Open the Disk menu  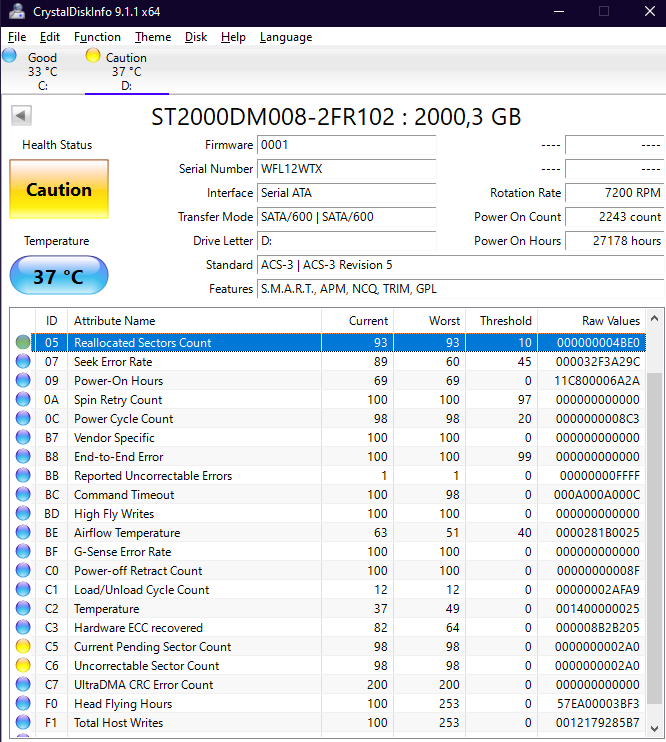click(196, 37)
